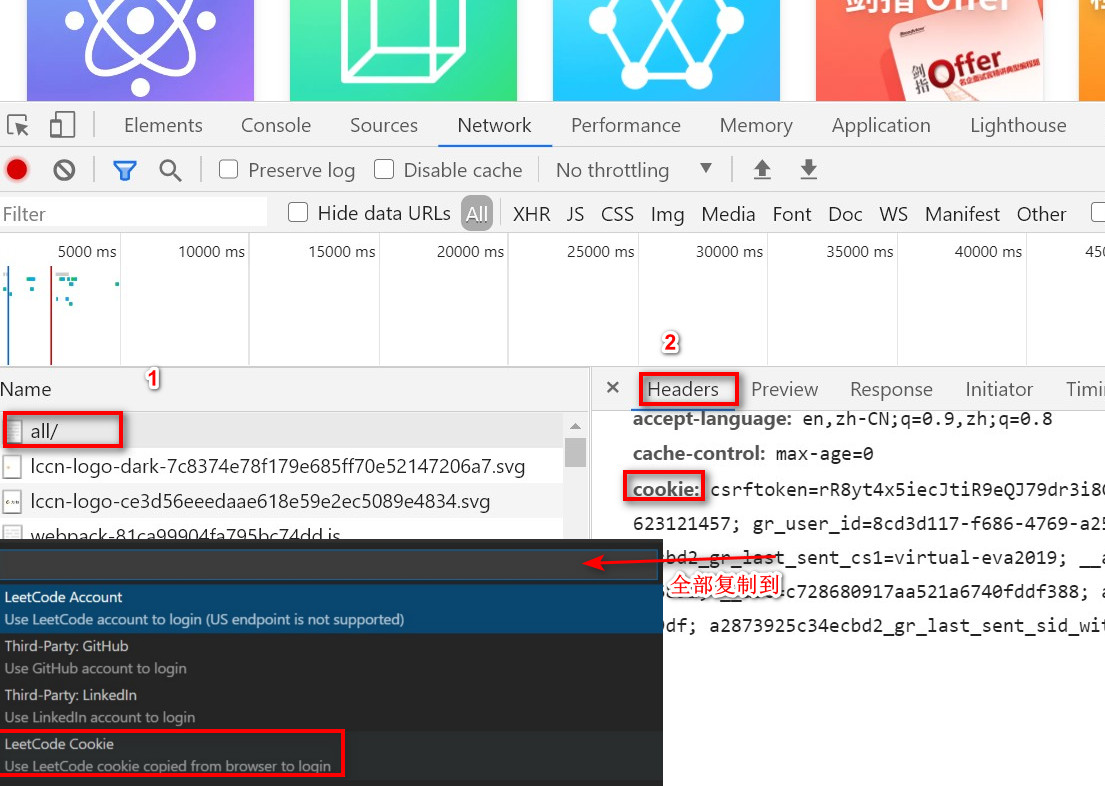Click the request list scrollbar thumb
Image resolution: width=1105 pixels, height=786 pixels.
(x=576, y=452)
